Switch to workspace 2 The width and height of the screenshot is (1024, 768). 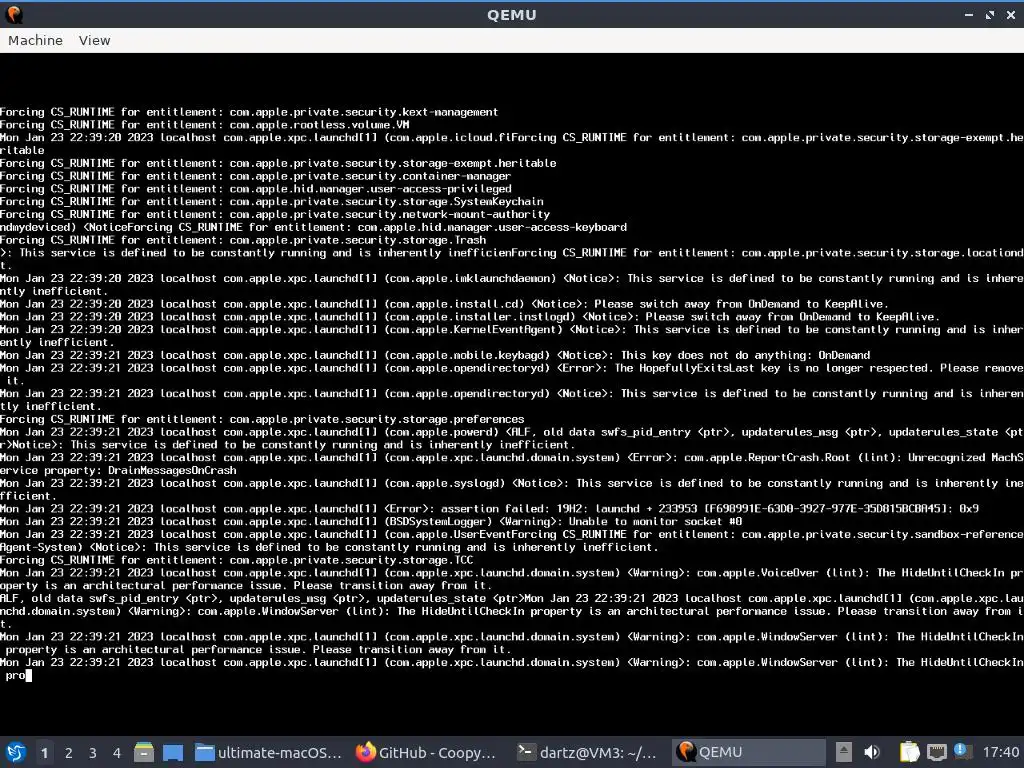click(69, 753)
